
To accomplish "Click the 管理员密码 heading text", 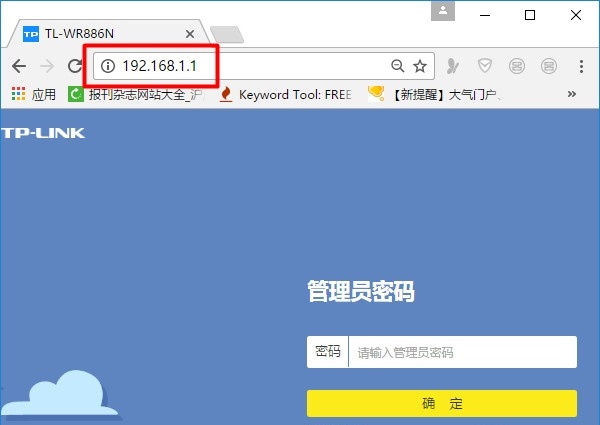I will [360, 291].
